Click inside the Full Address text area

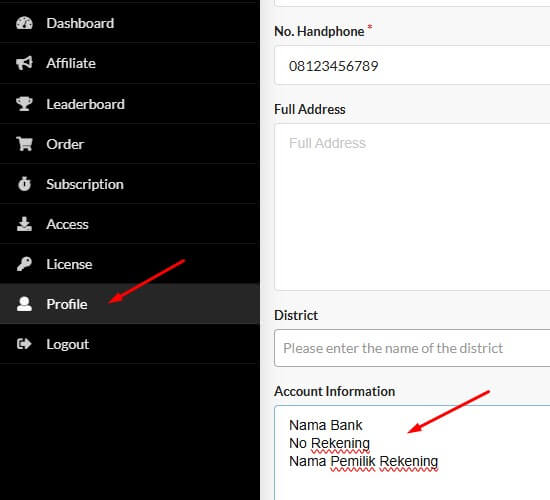click(412, 207)
